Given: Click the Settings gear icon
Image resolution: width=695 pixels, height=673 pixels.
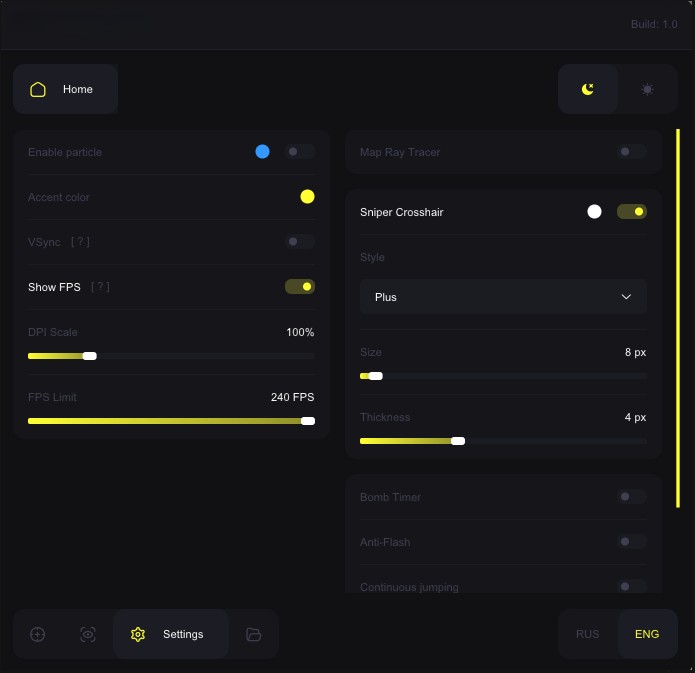Looking at the screenshot, I should (138, 634).
